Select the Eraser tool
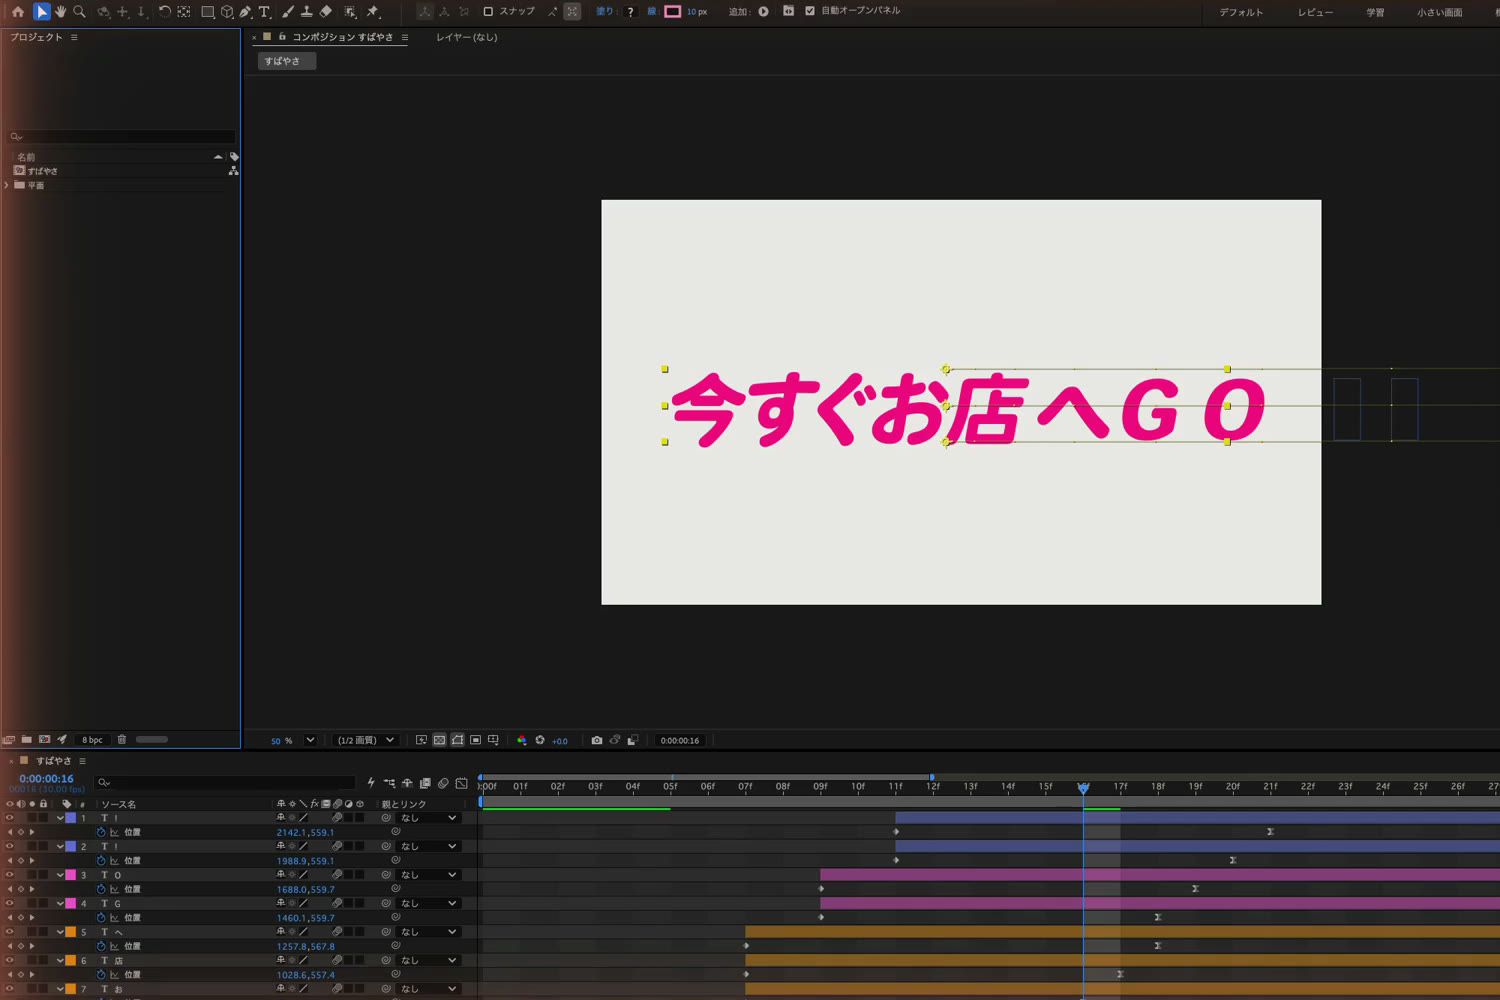Viewport: 1500px width, 1000px height. click(x=326, y=12)
